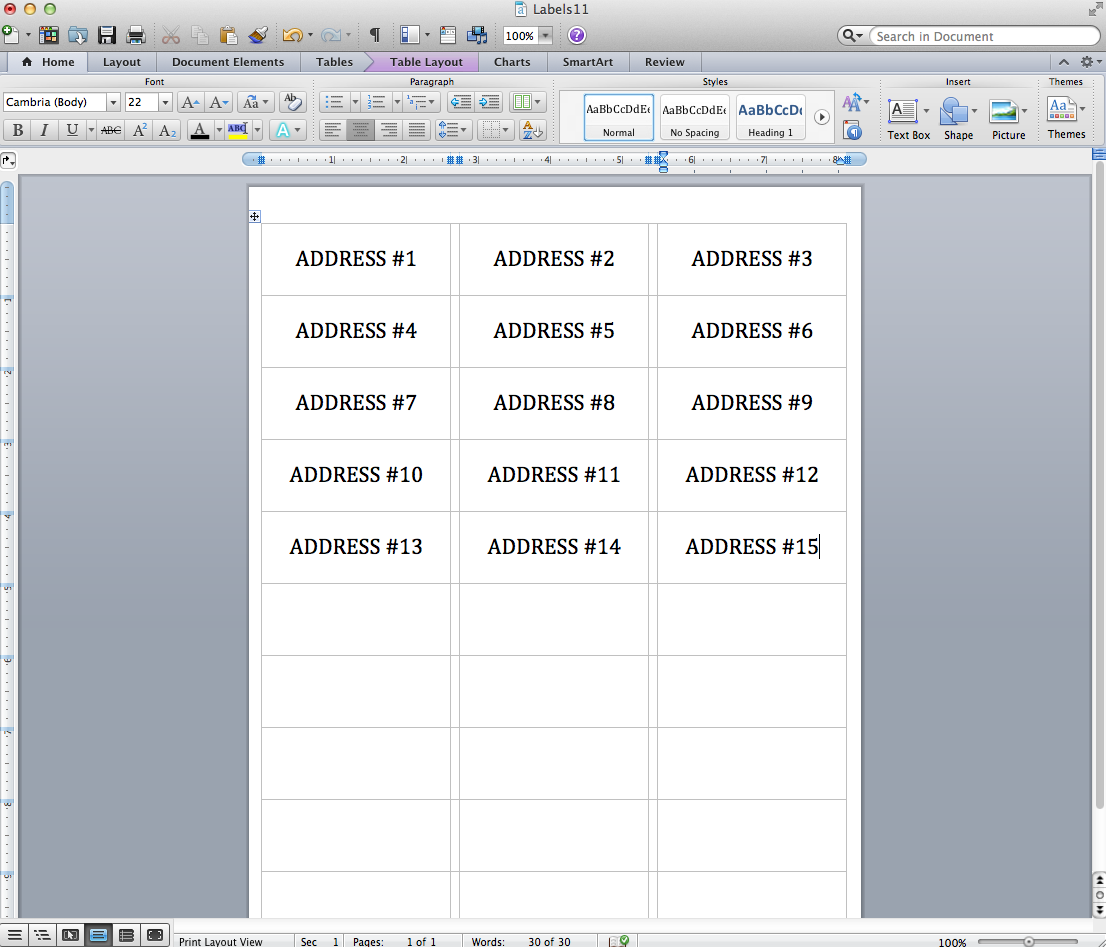Click the Text Effects blue A icon
1106x947 pixels.
click(283, 130)
